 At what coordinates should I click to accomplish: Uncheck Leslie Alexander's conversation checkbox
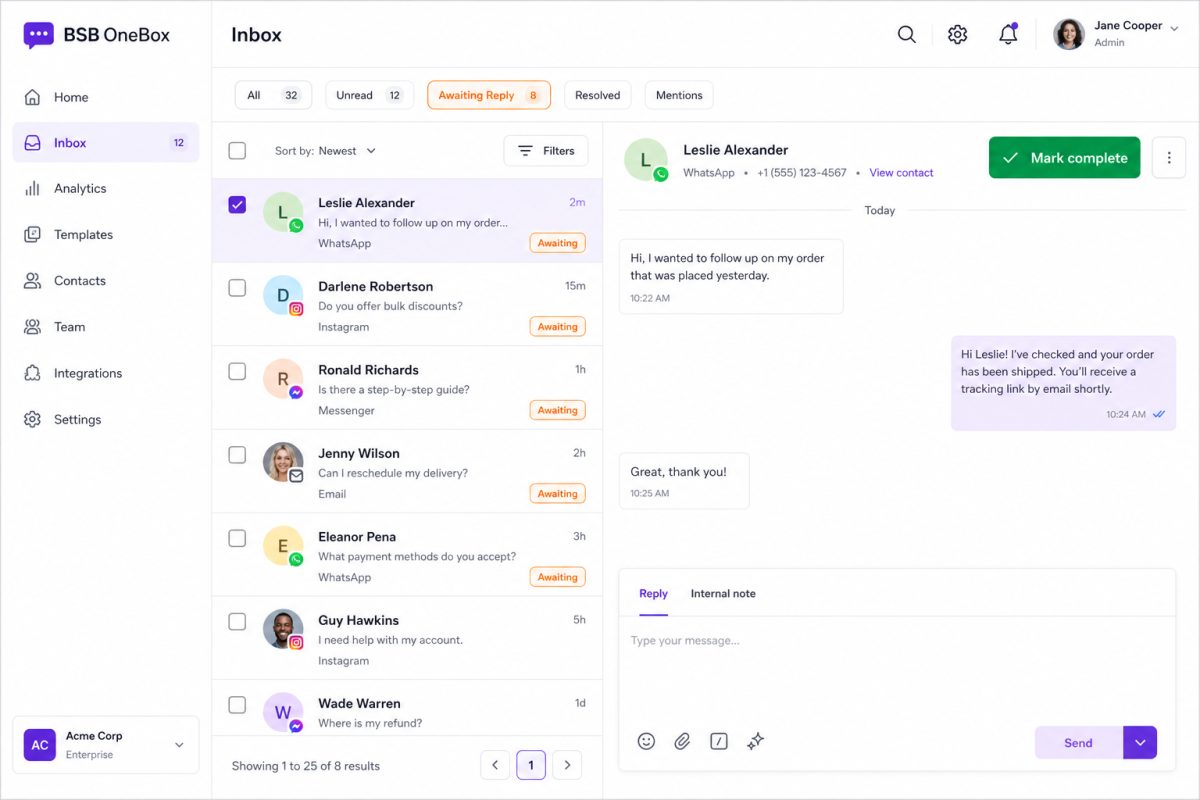(x=237, y=204)
